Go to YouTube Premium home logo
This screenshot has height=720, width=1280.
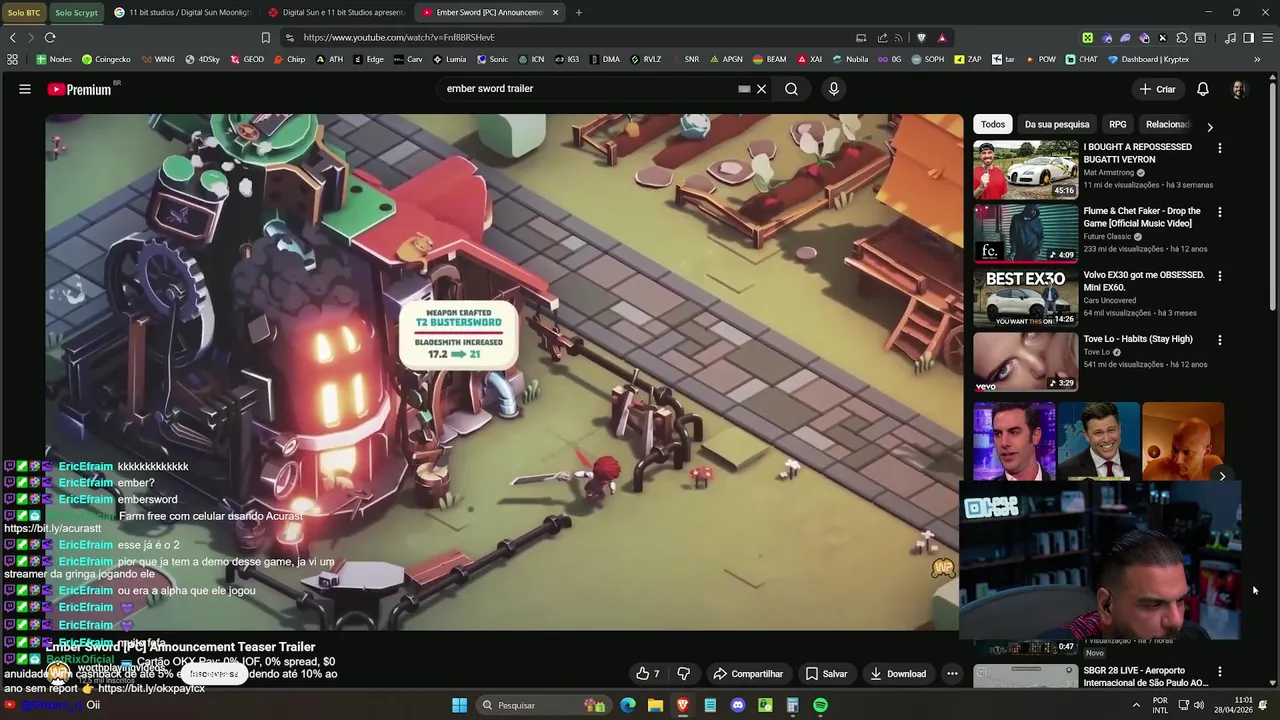tap(81, 89)
